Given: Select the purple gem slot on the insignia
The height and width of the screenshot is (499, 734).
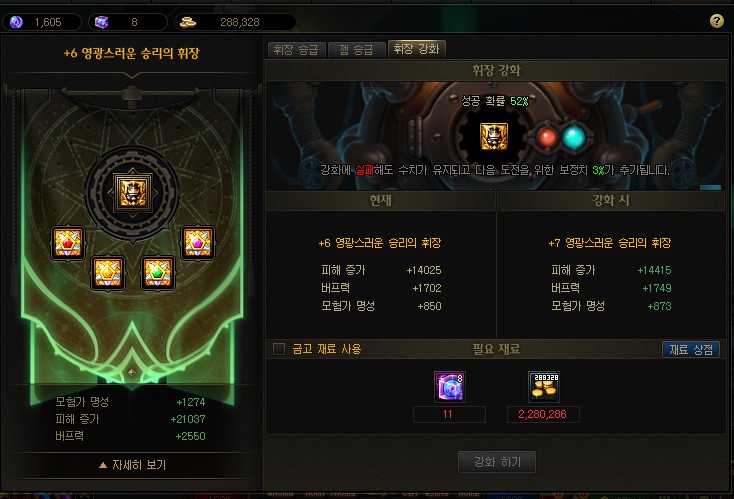Looking at the screenshot, I should 198,242.
